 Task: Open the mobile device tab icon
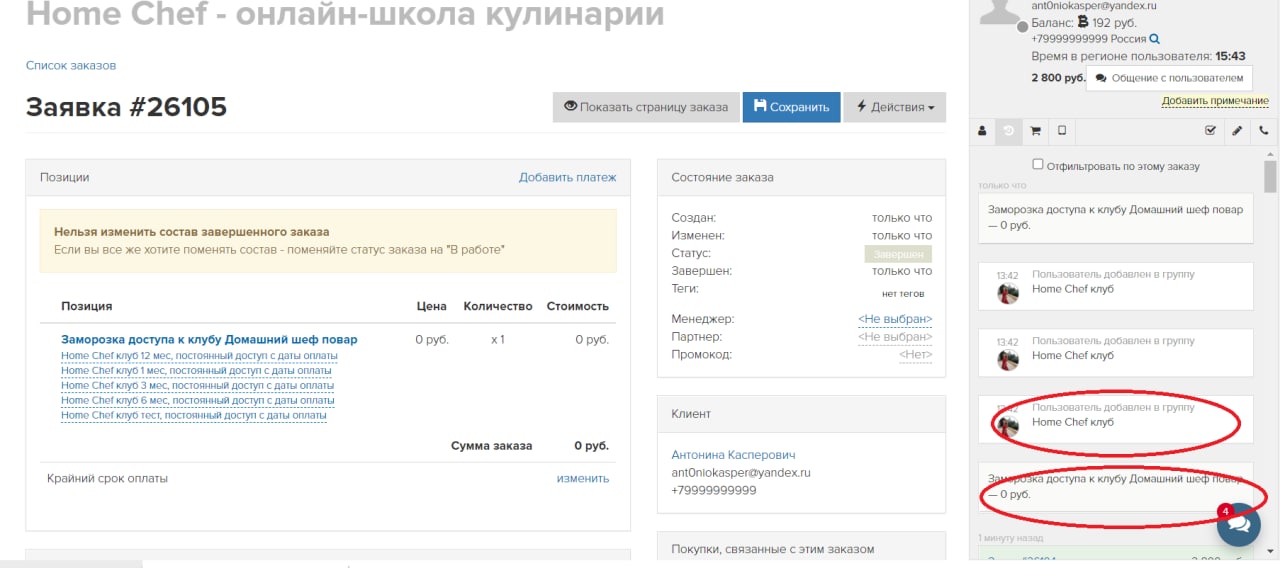click(x=1062, y=130)
